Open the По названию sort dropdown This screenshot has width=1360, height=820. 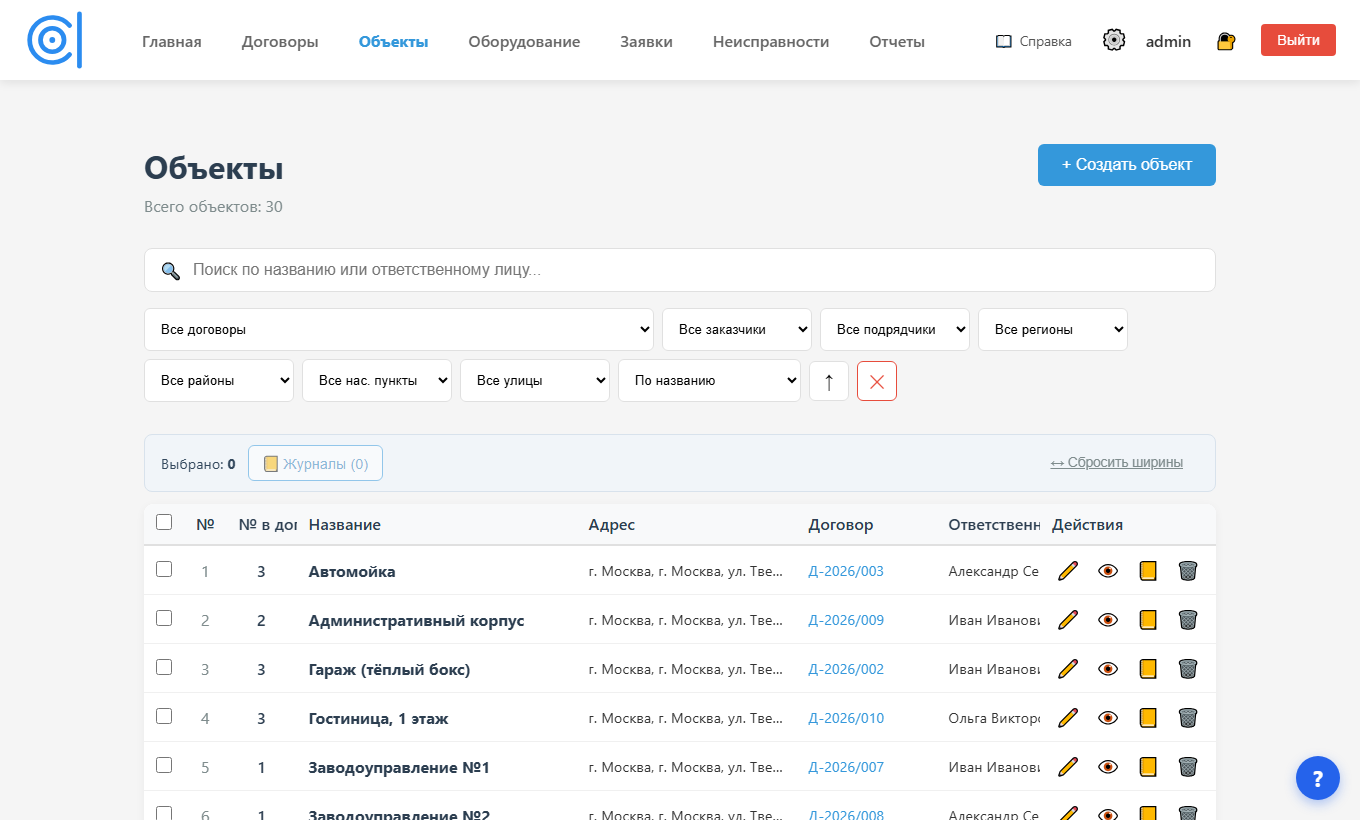click(709, 381)
